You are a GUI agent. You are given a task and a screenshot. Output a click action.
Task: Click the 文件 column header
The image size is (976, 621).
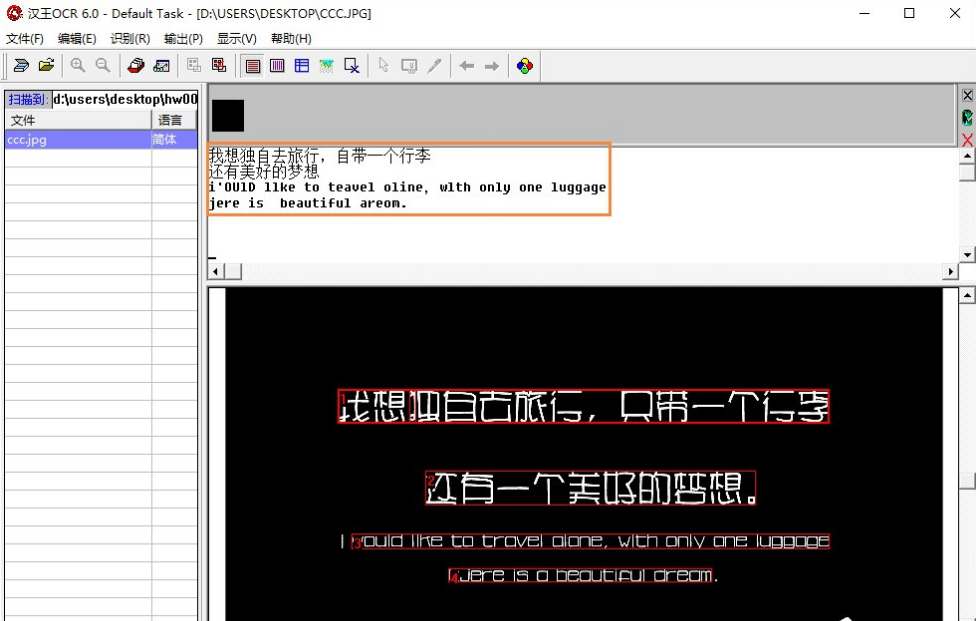point(78,120)
